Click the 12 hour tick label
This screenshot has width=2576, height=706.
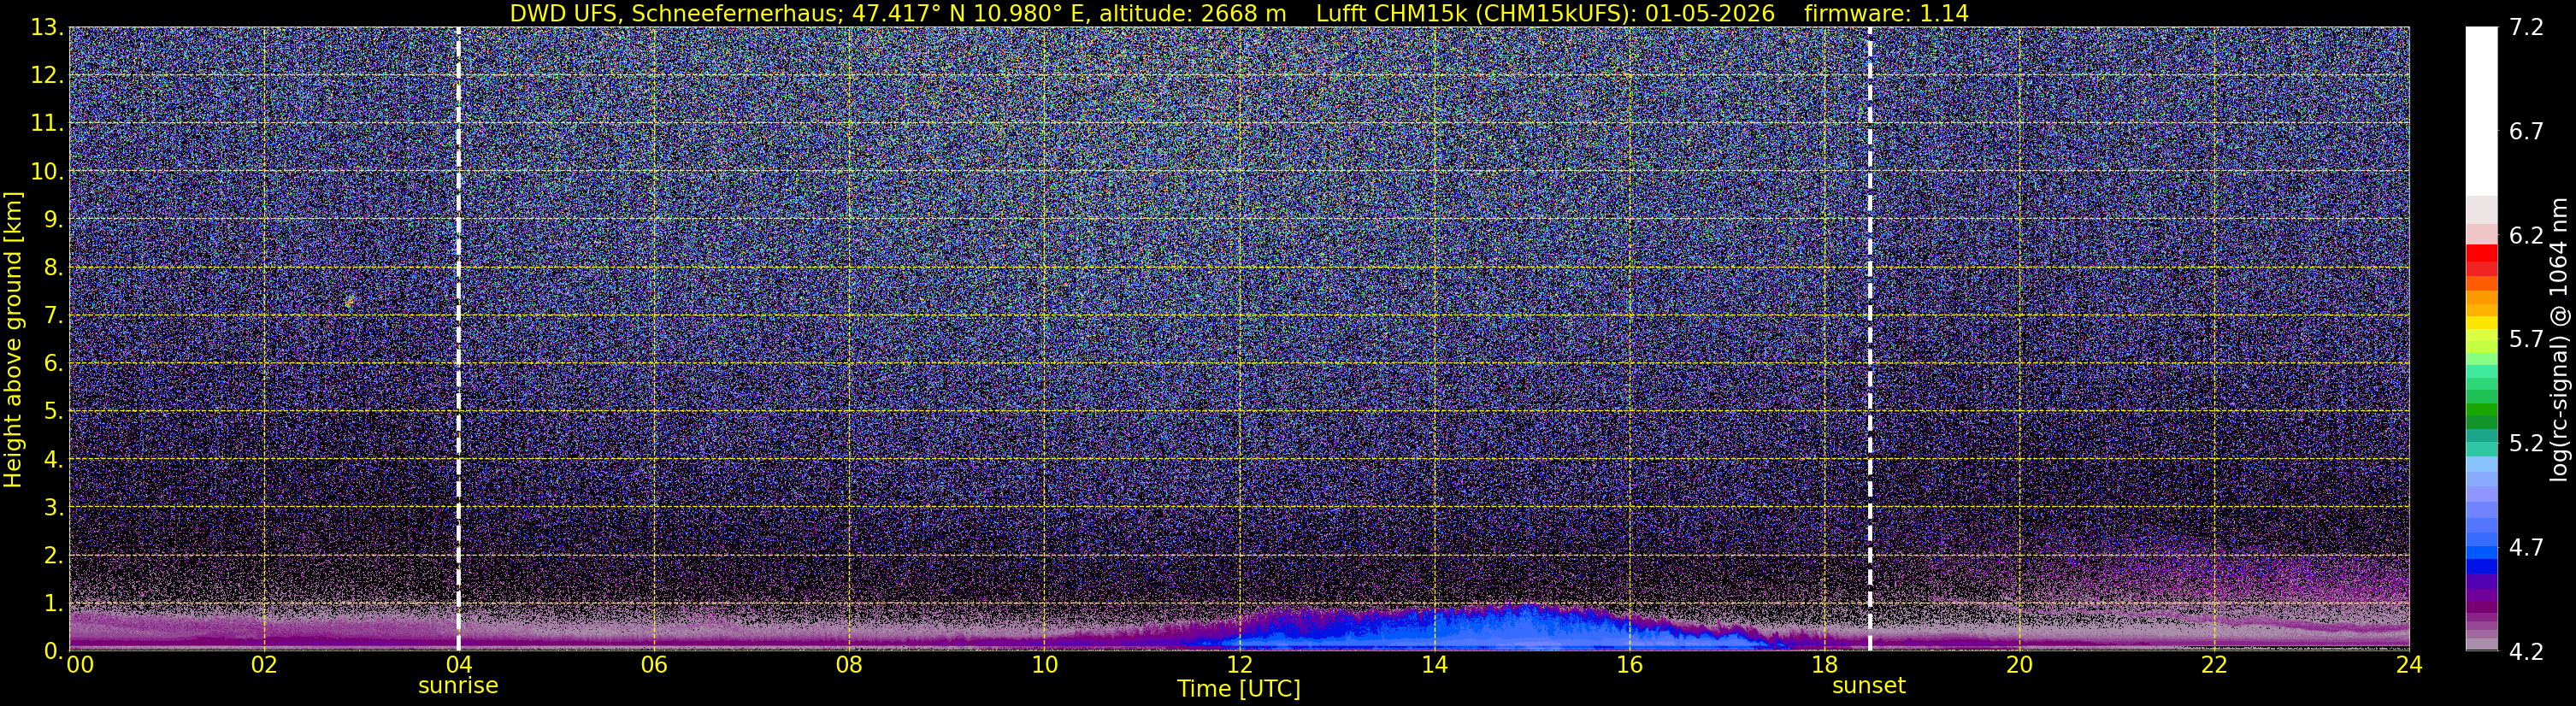(1239, 665)
